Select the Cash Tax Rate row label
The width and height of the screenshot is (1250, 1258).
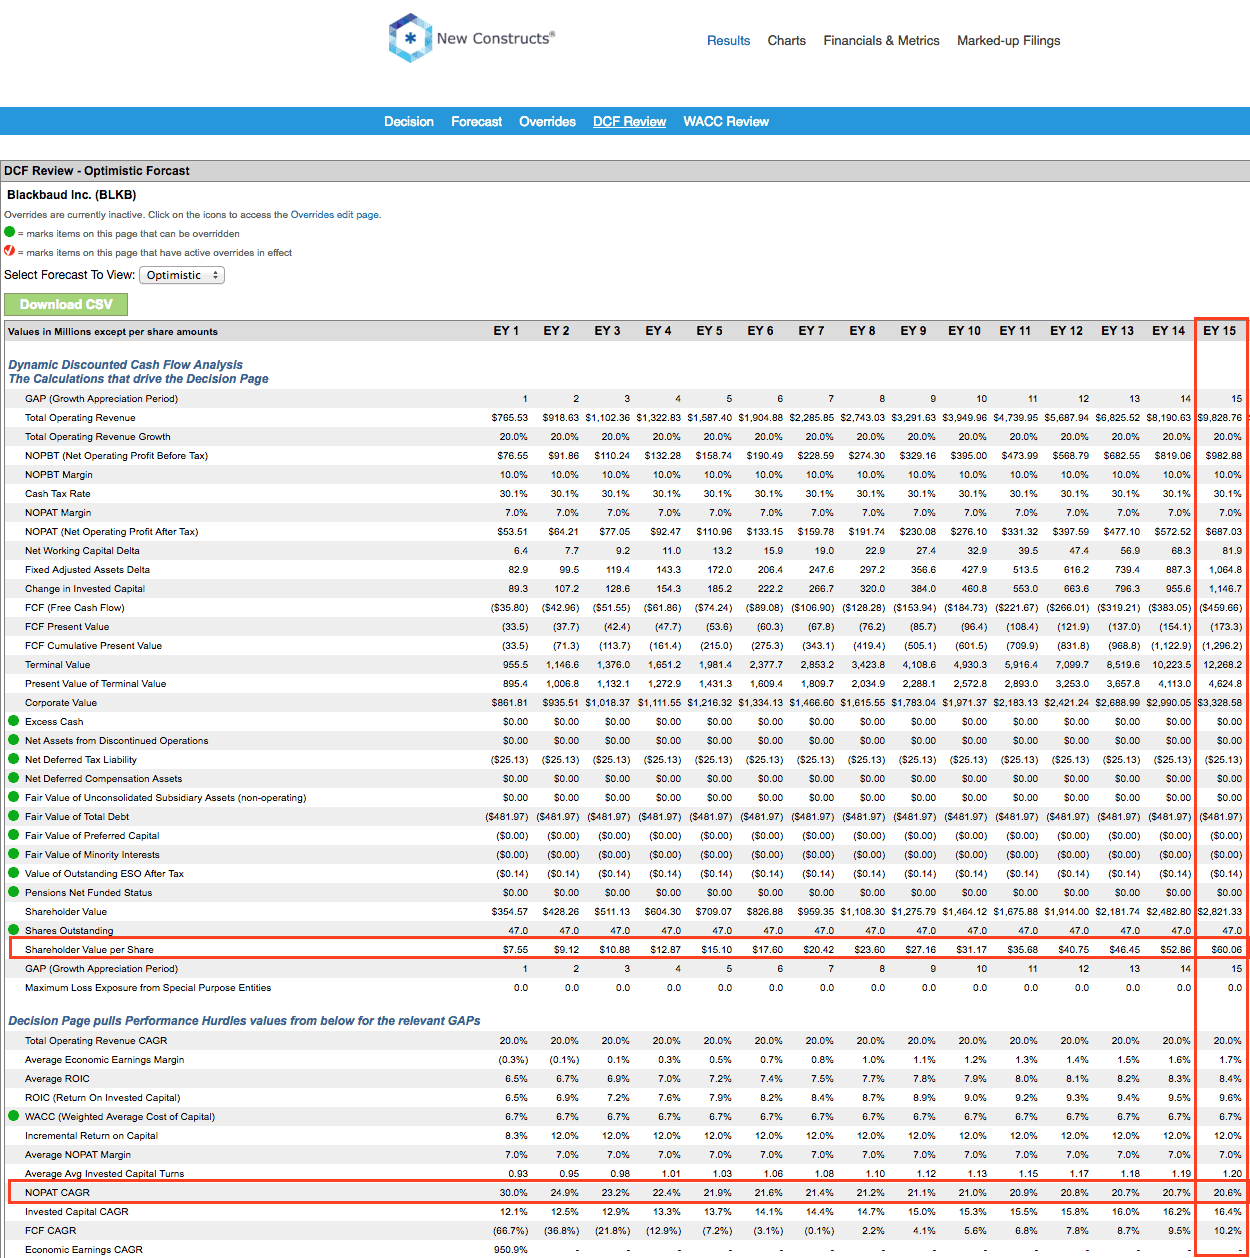tap(58, 494)
